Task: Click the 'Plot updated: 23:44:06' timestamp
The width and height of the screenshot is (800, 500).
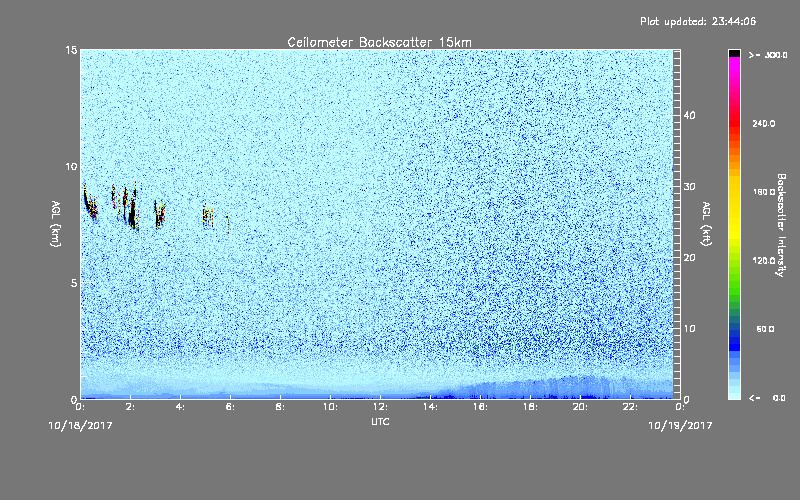Action: click(698, 21)
